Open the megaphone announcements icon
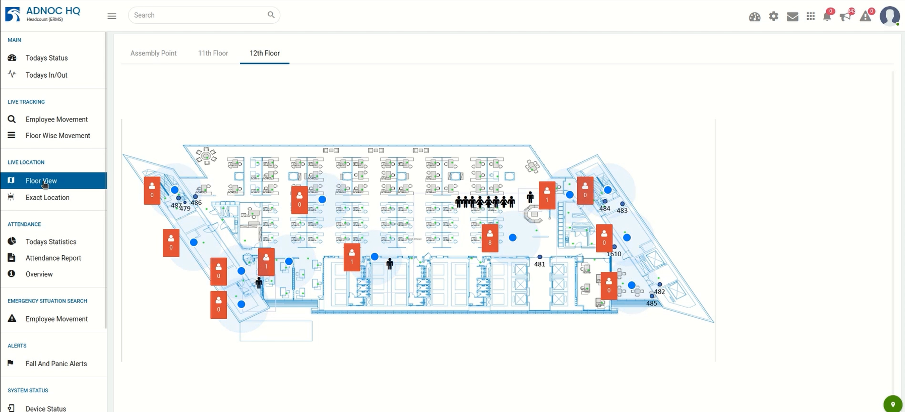This screenshot has width=906, height=412. 846,16
